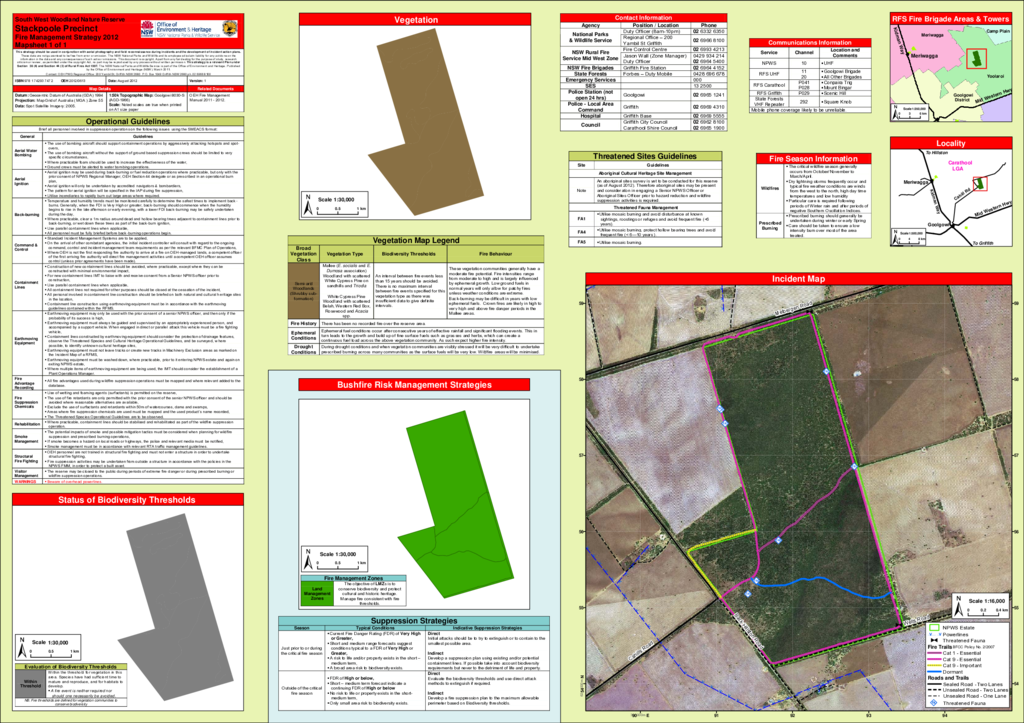Click the Incident Map heading
The height and width of the screenshot is (723, 1024).
(798, 279)
